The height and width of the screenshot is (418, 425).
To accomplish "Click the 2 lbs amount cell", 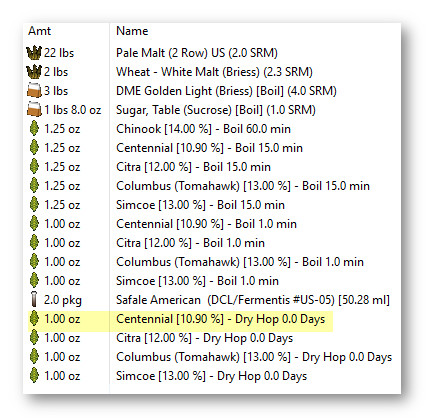I will 56,72.
